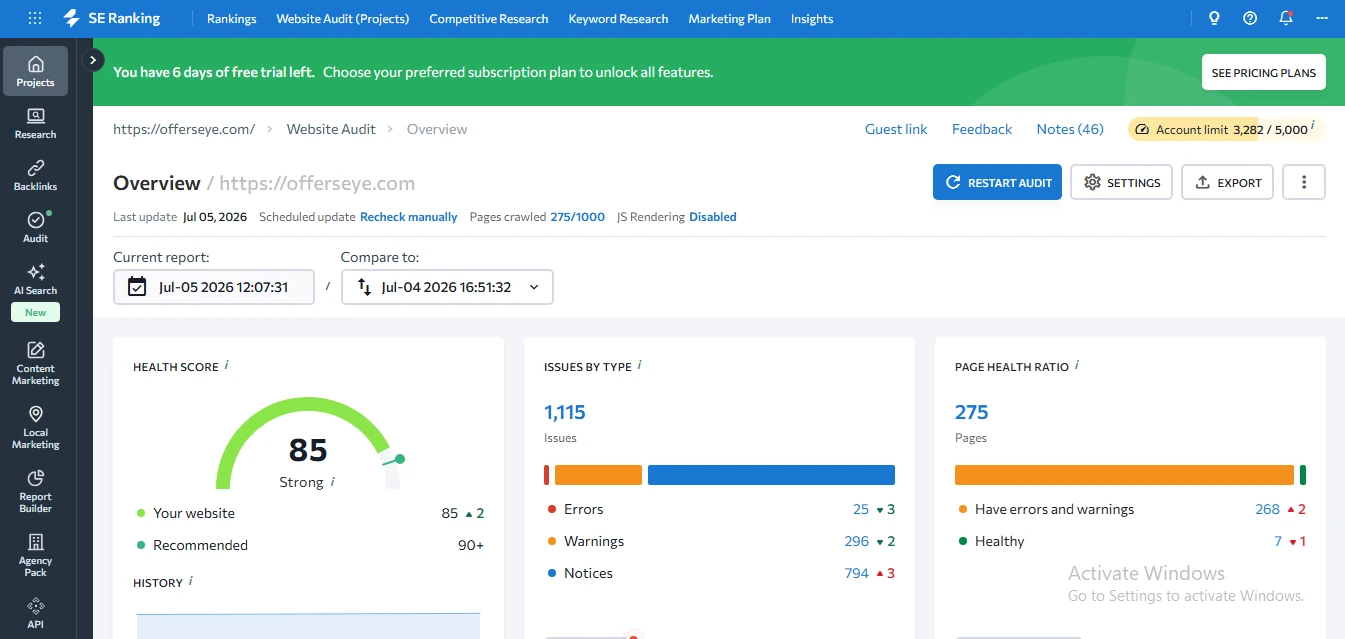Open the Insights menu
The height and width of the screenshot is (639, 1345).
812,19
